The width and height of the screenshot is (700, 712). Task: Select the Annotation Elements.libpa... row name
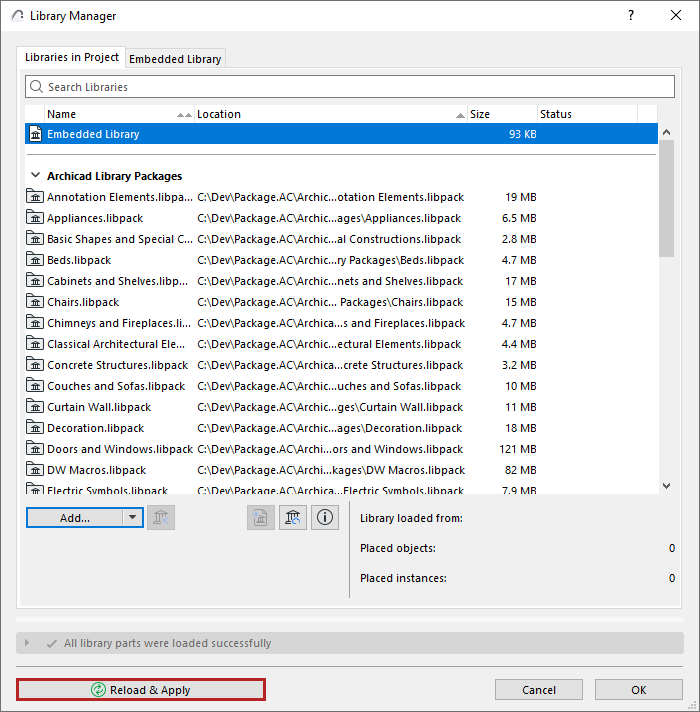click(120, 197)
